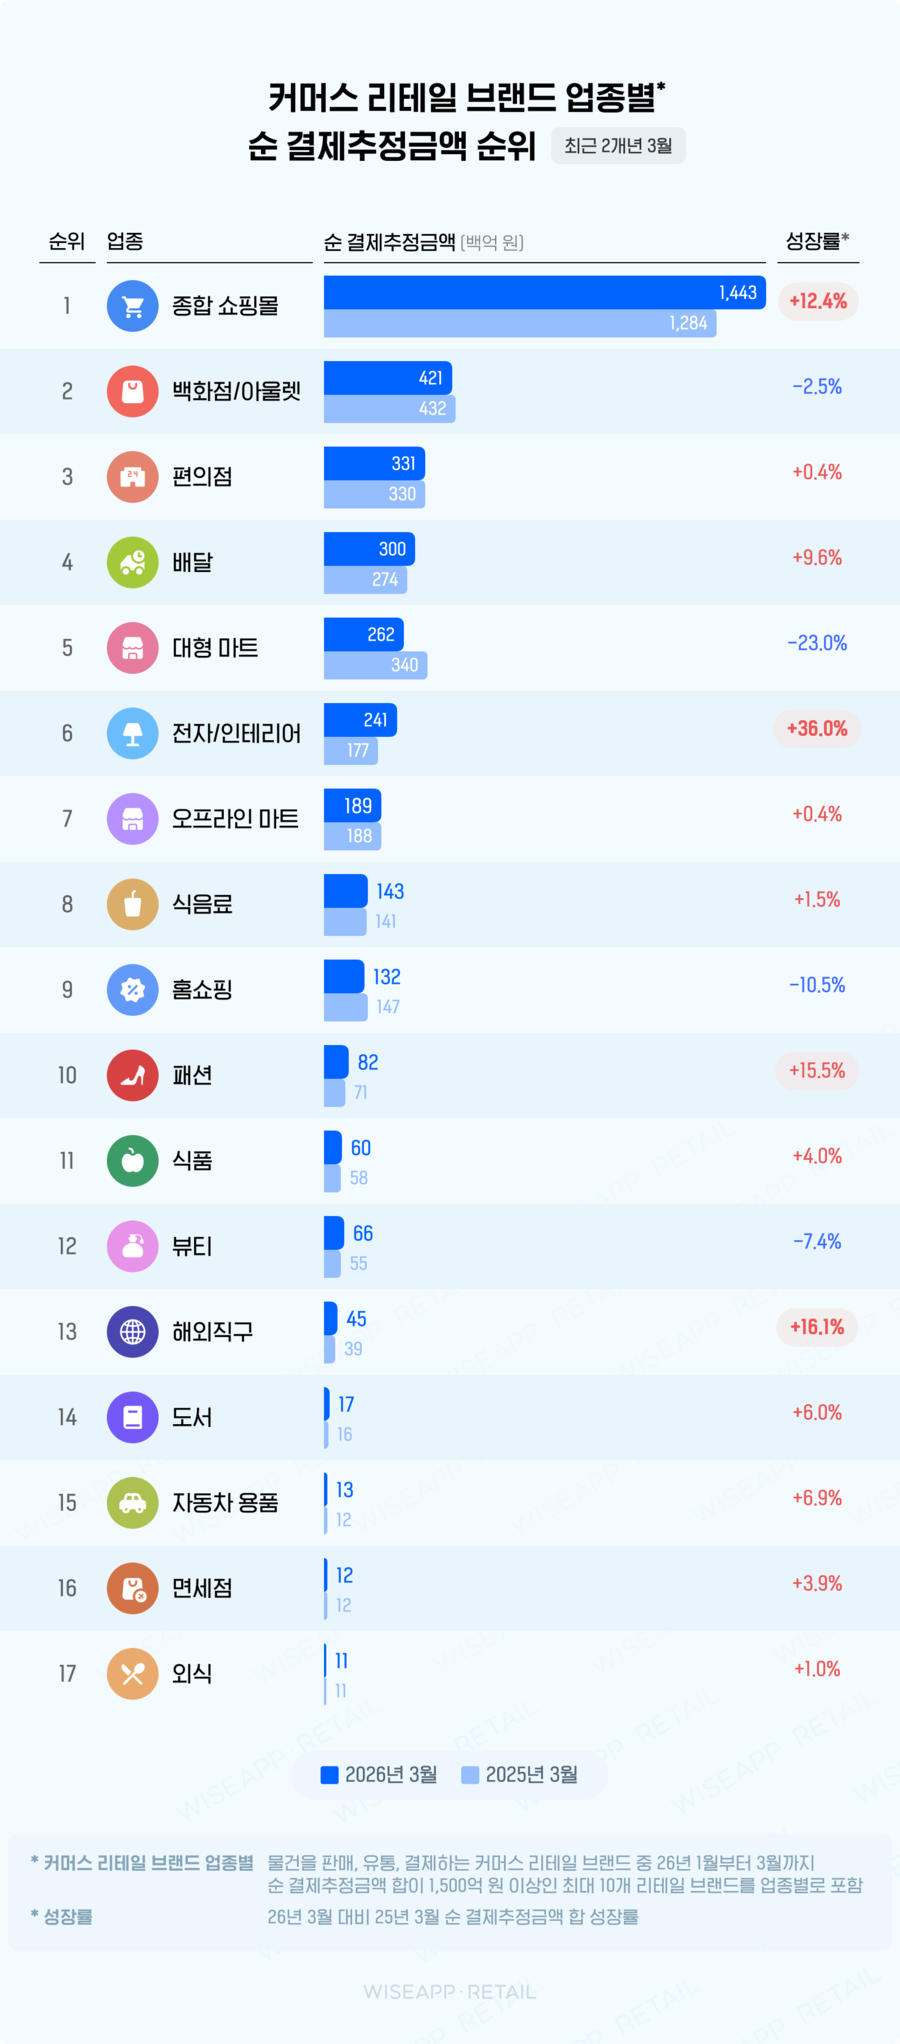Select the convenience store icon for 편의점
The height and width of the screenshot is (2044, 900).
132,477
